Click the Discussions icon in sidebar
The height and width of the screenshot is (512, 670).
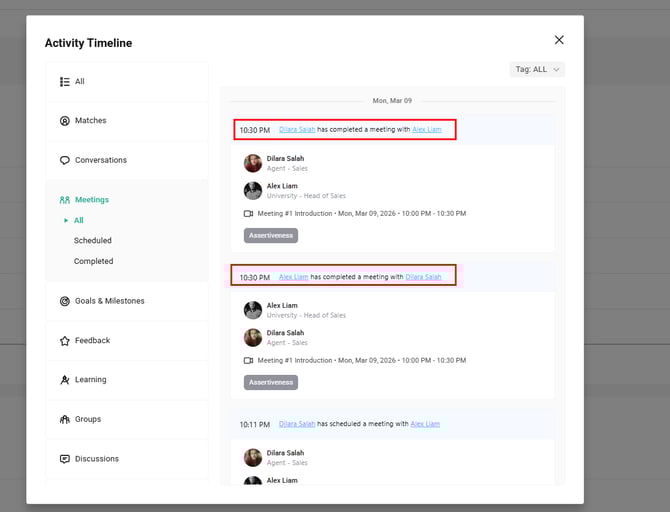pos(65,459)
